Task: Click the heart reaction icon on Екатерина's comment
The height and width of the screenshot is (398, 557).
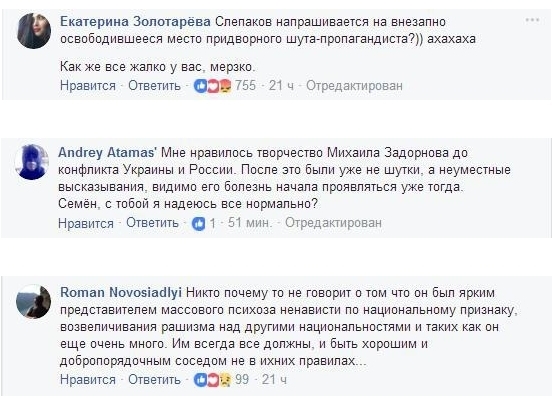Action: pos(212,86)
